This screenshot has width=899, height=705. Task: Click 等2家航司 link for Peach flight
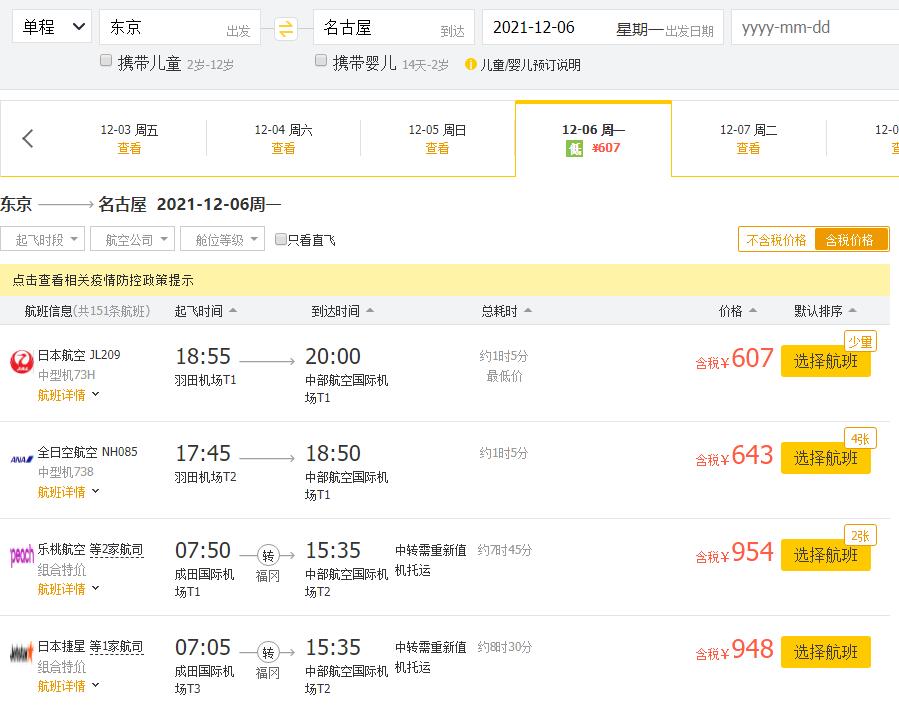[x=116, y=549]
